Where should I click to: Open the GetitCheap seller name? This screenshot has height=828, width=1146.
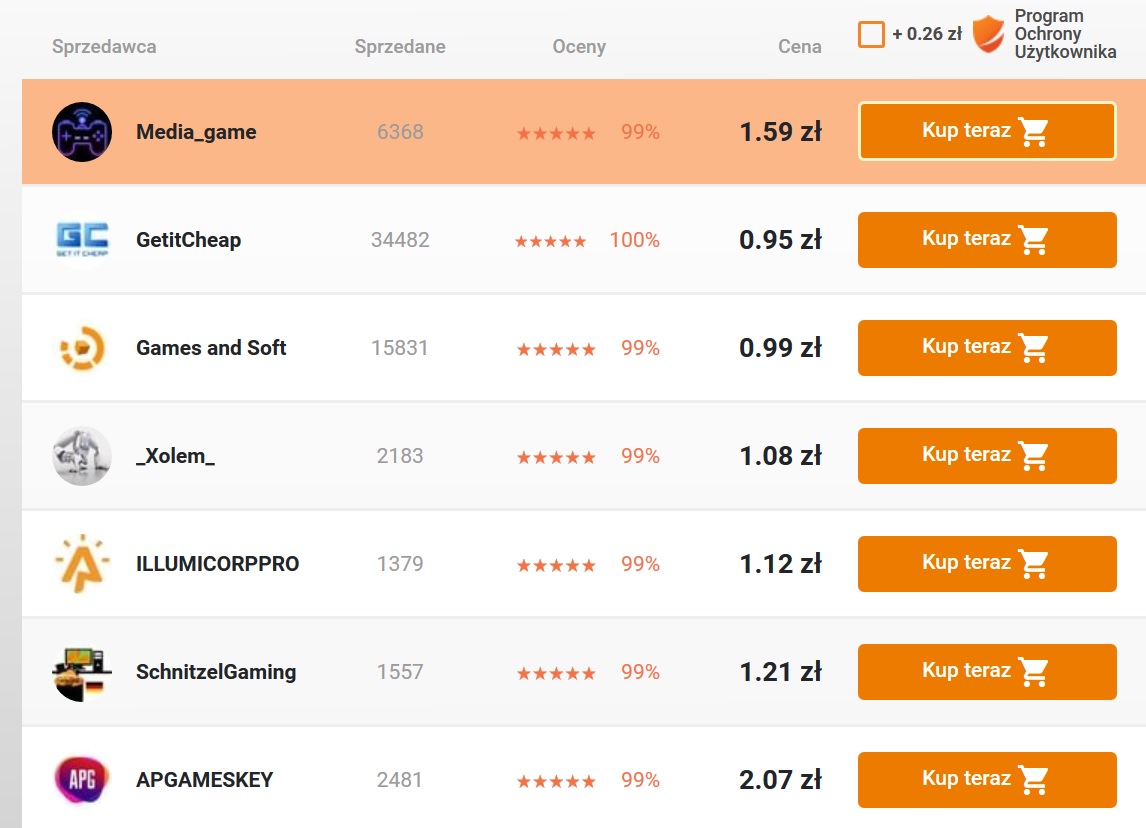click(x=189, y=240)
